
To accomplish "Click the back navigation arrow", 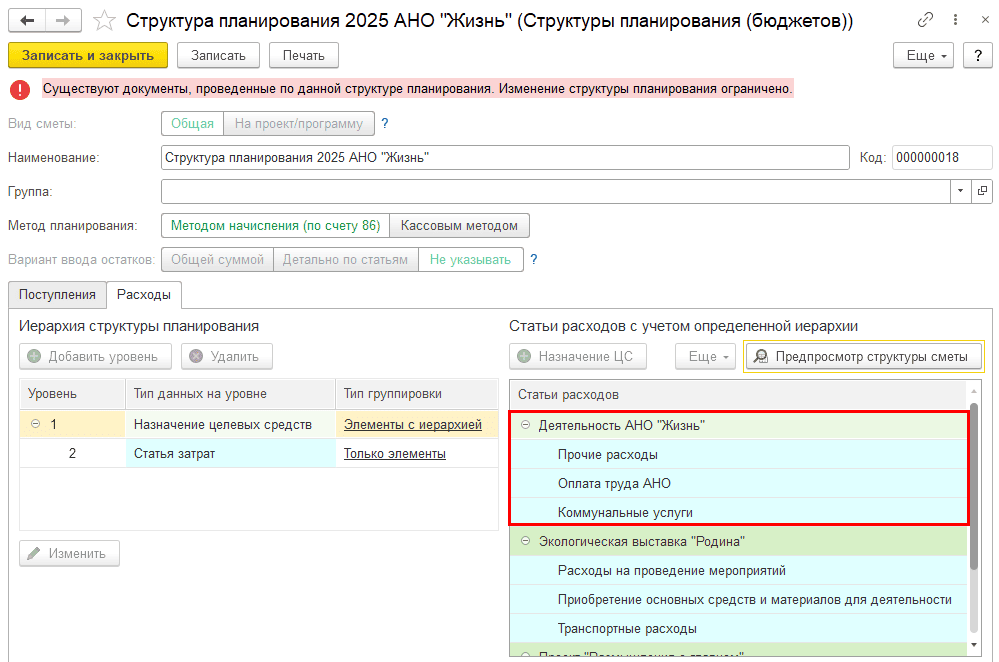I will 27,21.
